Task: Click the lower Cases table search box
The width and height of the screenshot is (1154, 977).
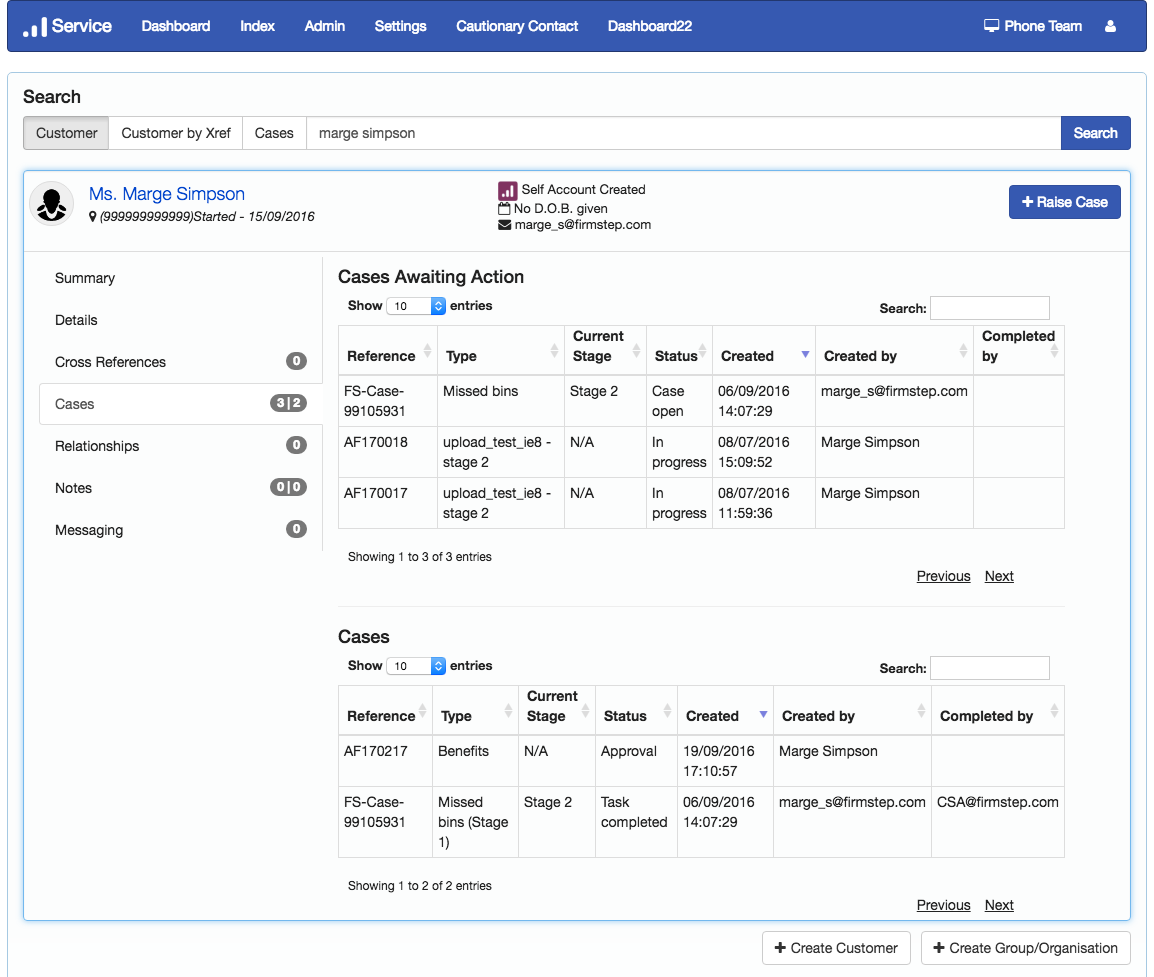Action: point(989,668)
